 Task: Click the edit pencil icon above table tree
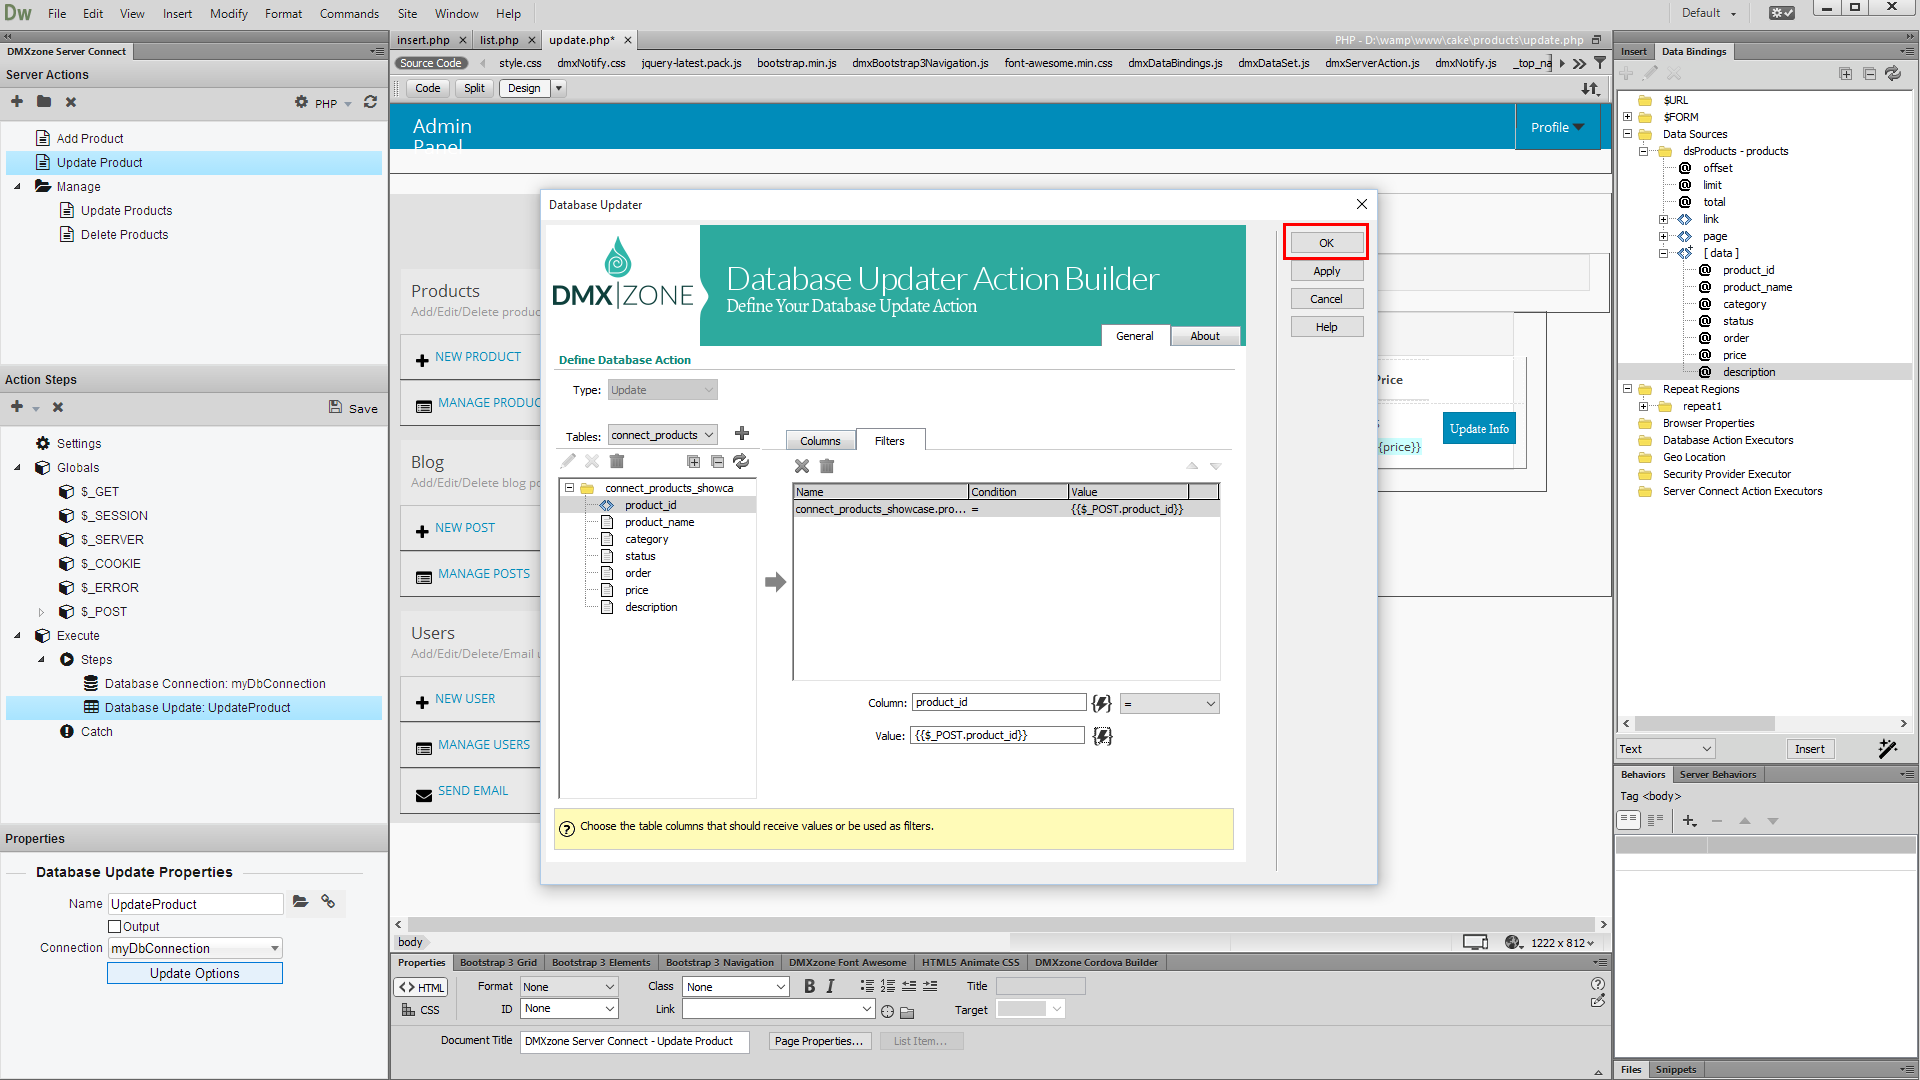tap(568, 461)
